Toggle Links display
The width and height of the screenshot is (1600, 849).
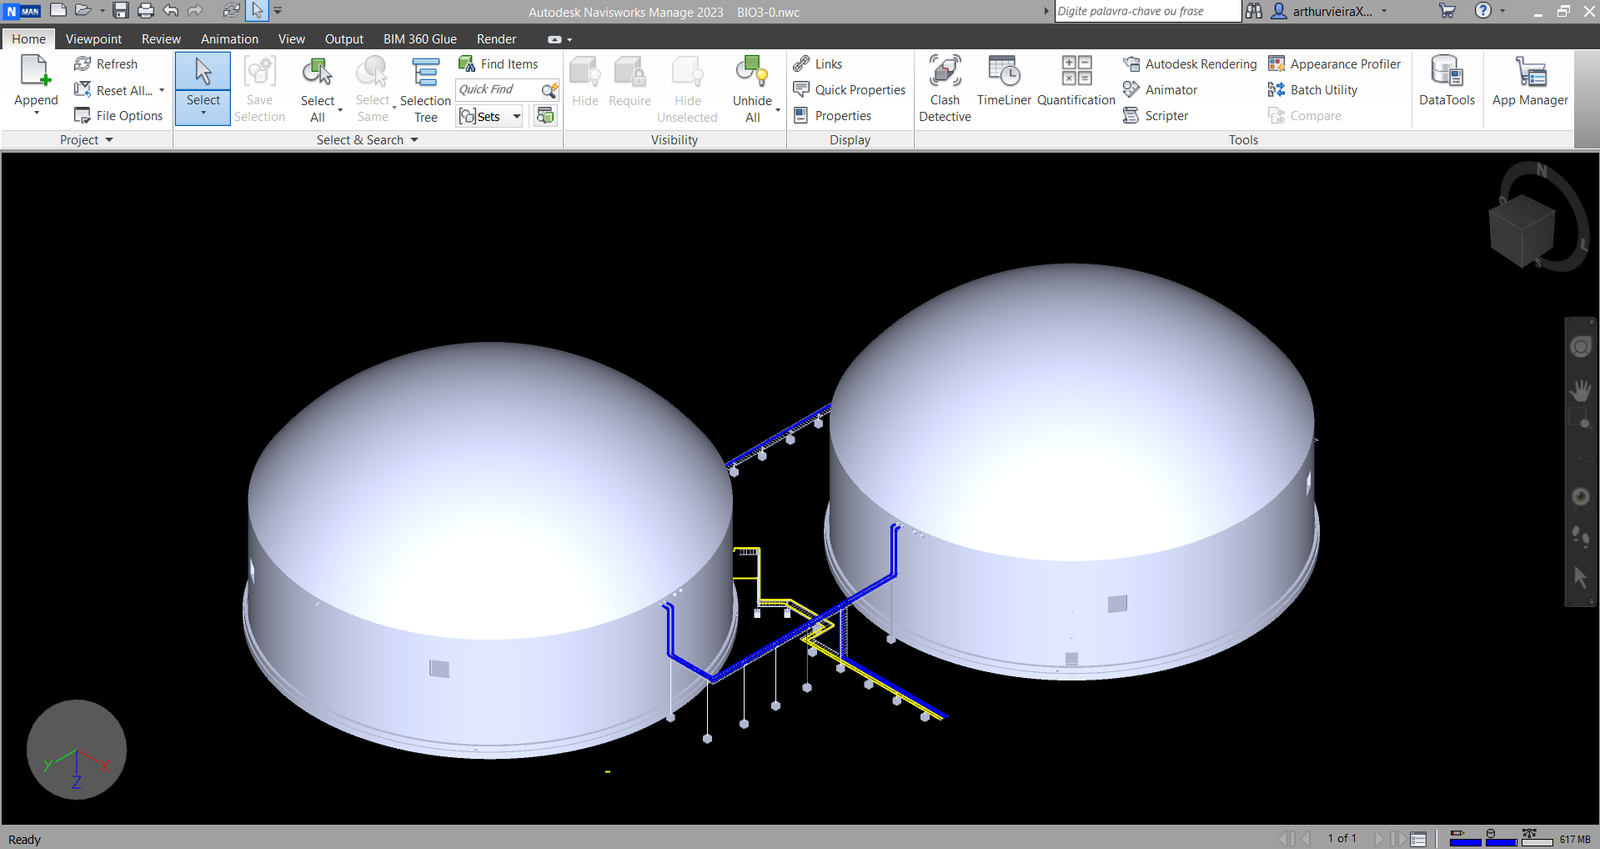pos(818,64)
